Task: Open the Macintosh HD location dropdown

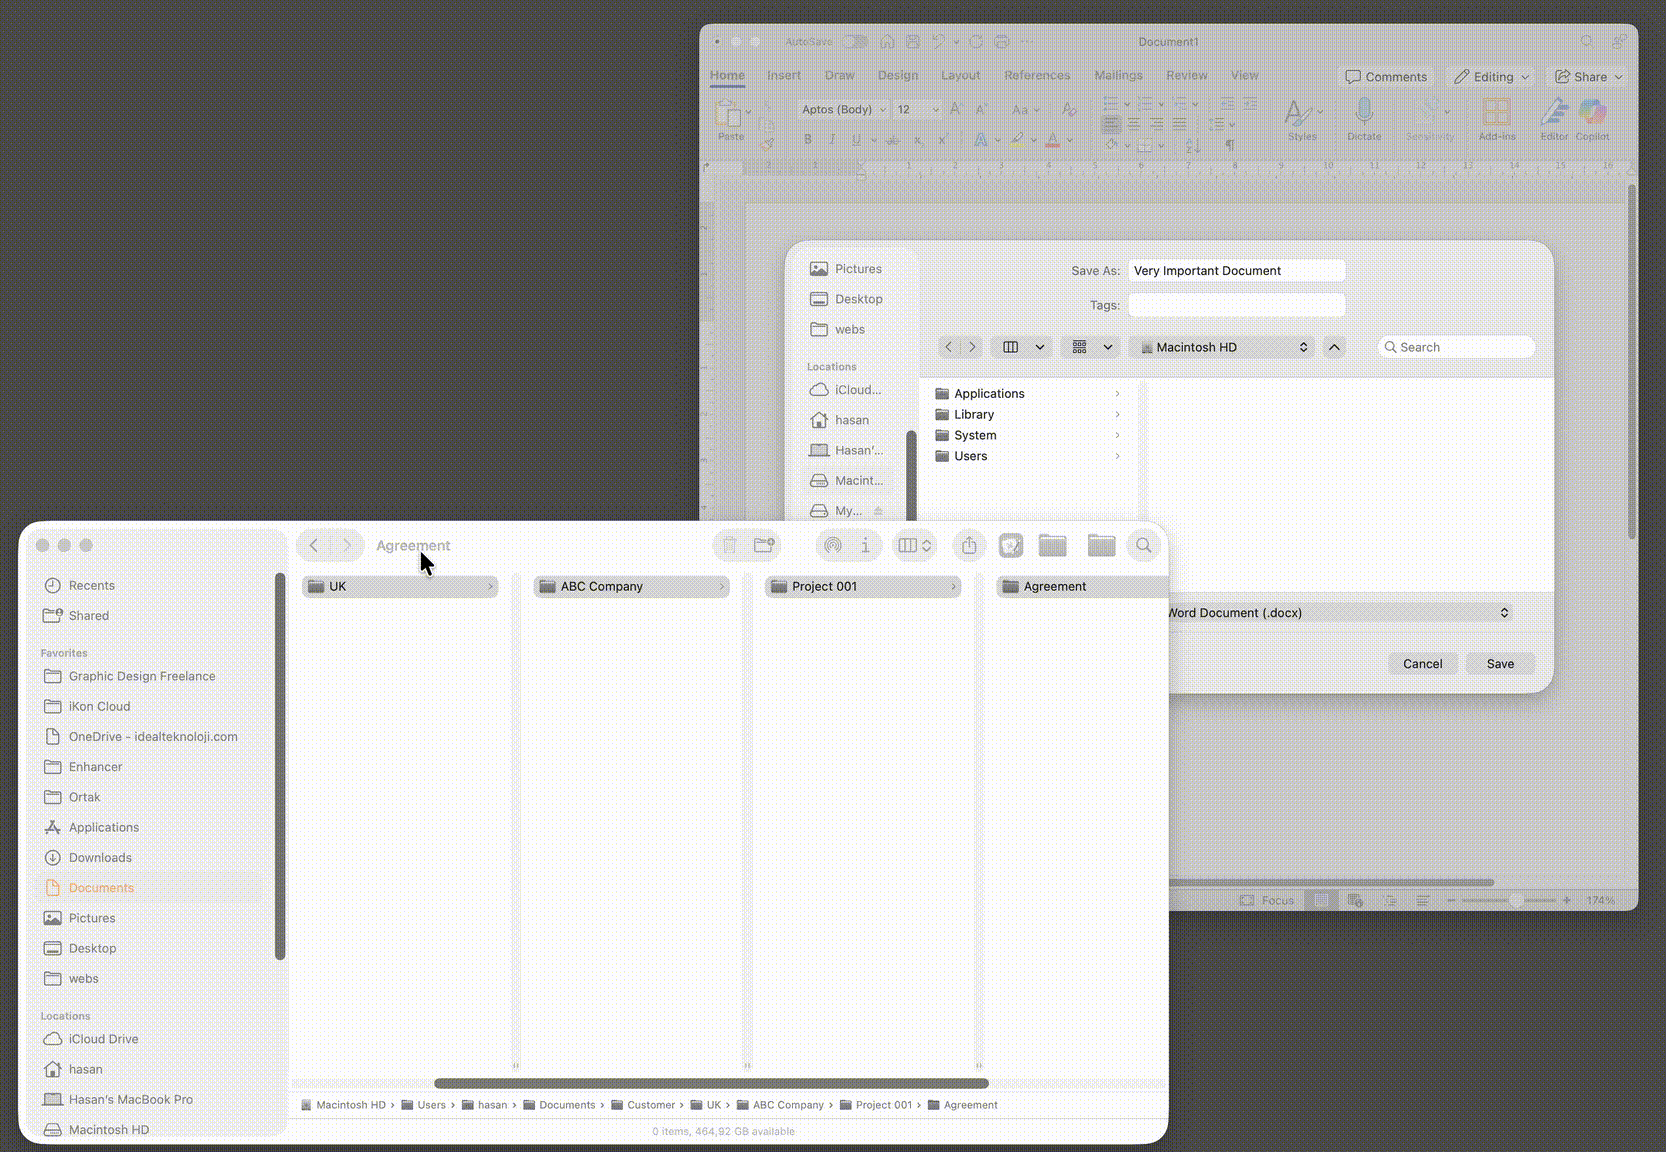Action: (x=1222, y=347)
